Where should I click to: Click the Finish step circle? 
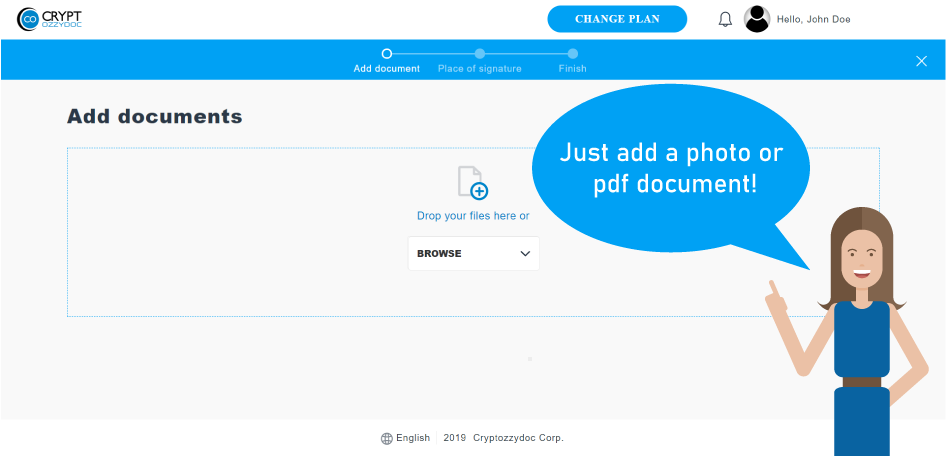(x=573, y=54)
